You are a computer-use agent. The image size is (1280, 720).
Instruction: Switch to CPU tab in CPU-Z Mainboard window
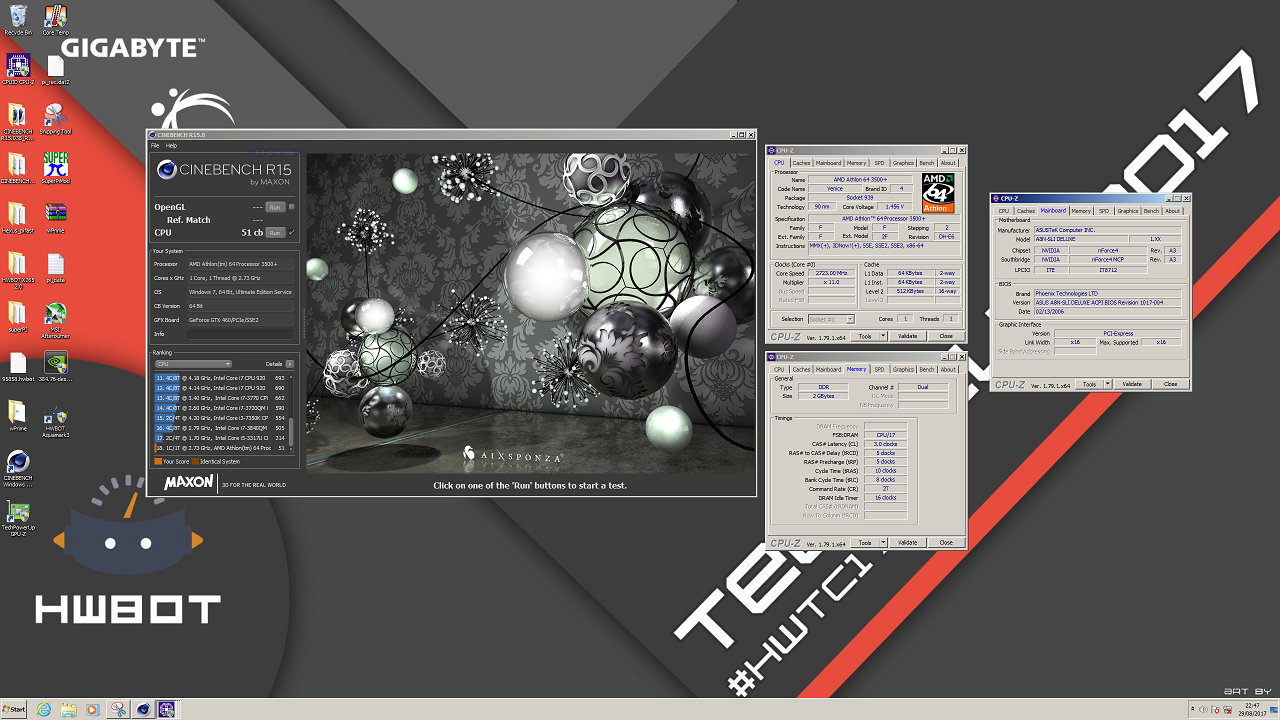tap(1003, 211)
